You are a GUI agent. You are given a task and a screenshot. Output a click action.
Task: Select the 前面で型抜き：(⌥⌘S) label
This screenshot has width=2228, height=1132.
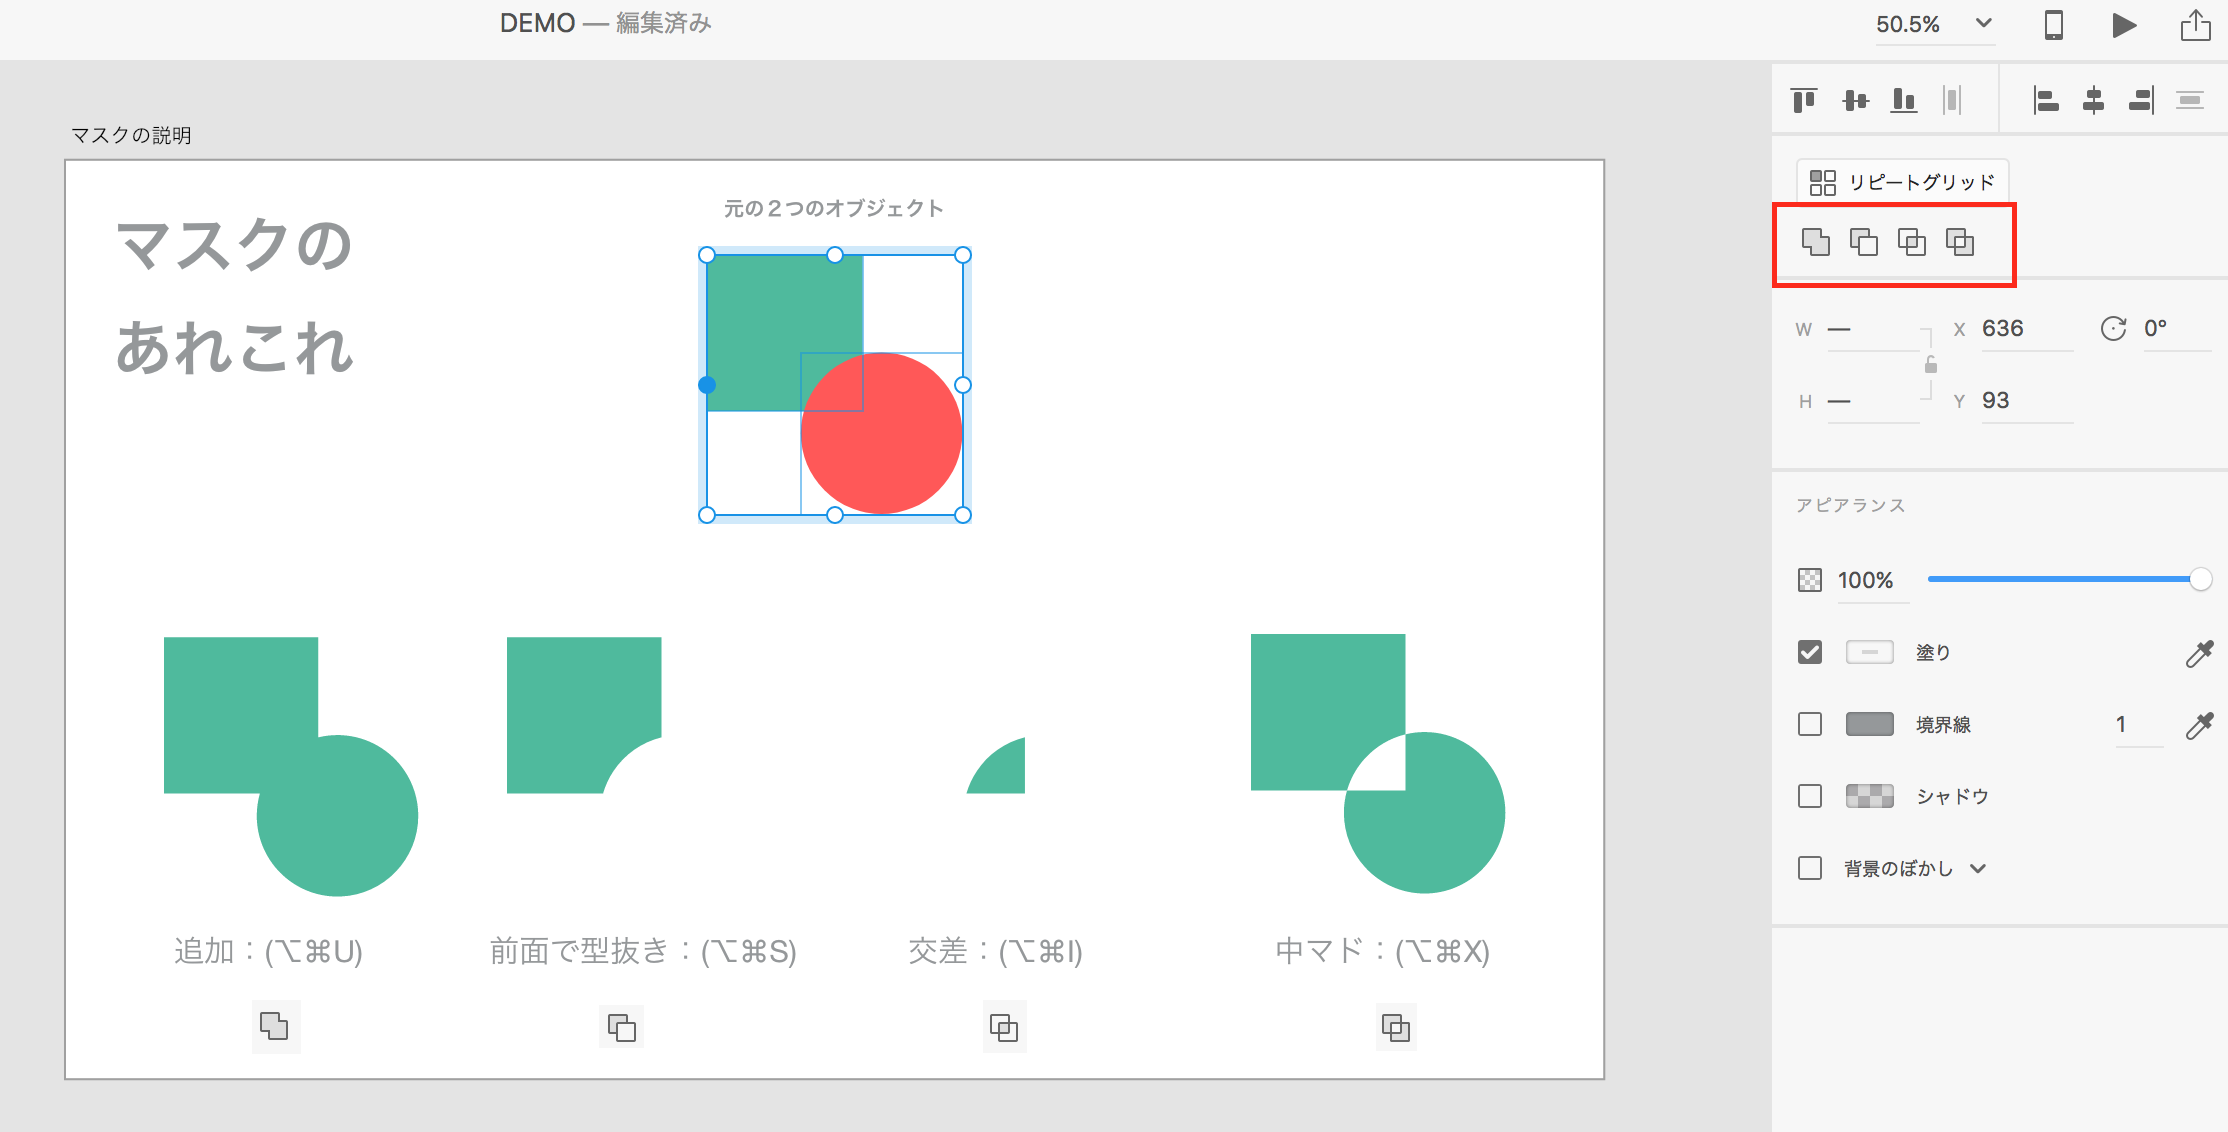(x=643, y=951)
